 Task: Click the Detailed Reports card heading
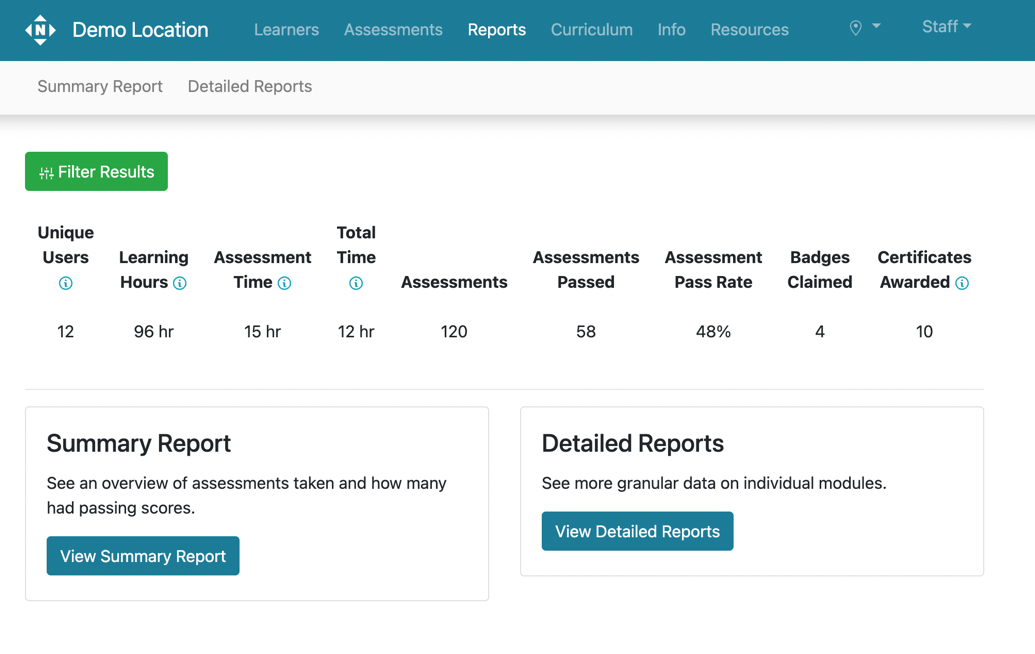click(x=633, y=443)
